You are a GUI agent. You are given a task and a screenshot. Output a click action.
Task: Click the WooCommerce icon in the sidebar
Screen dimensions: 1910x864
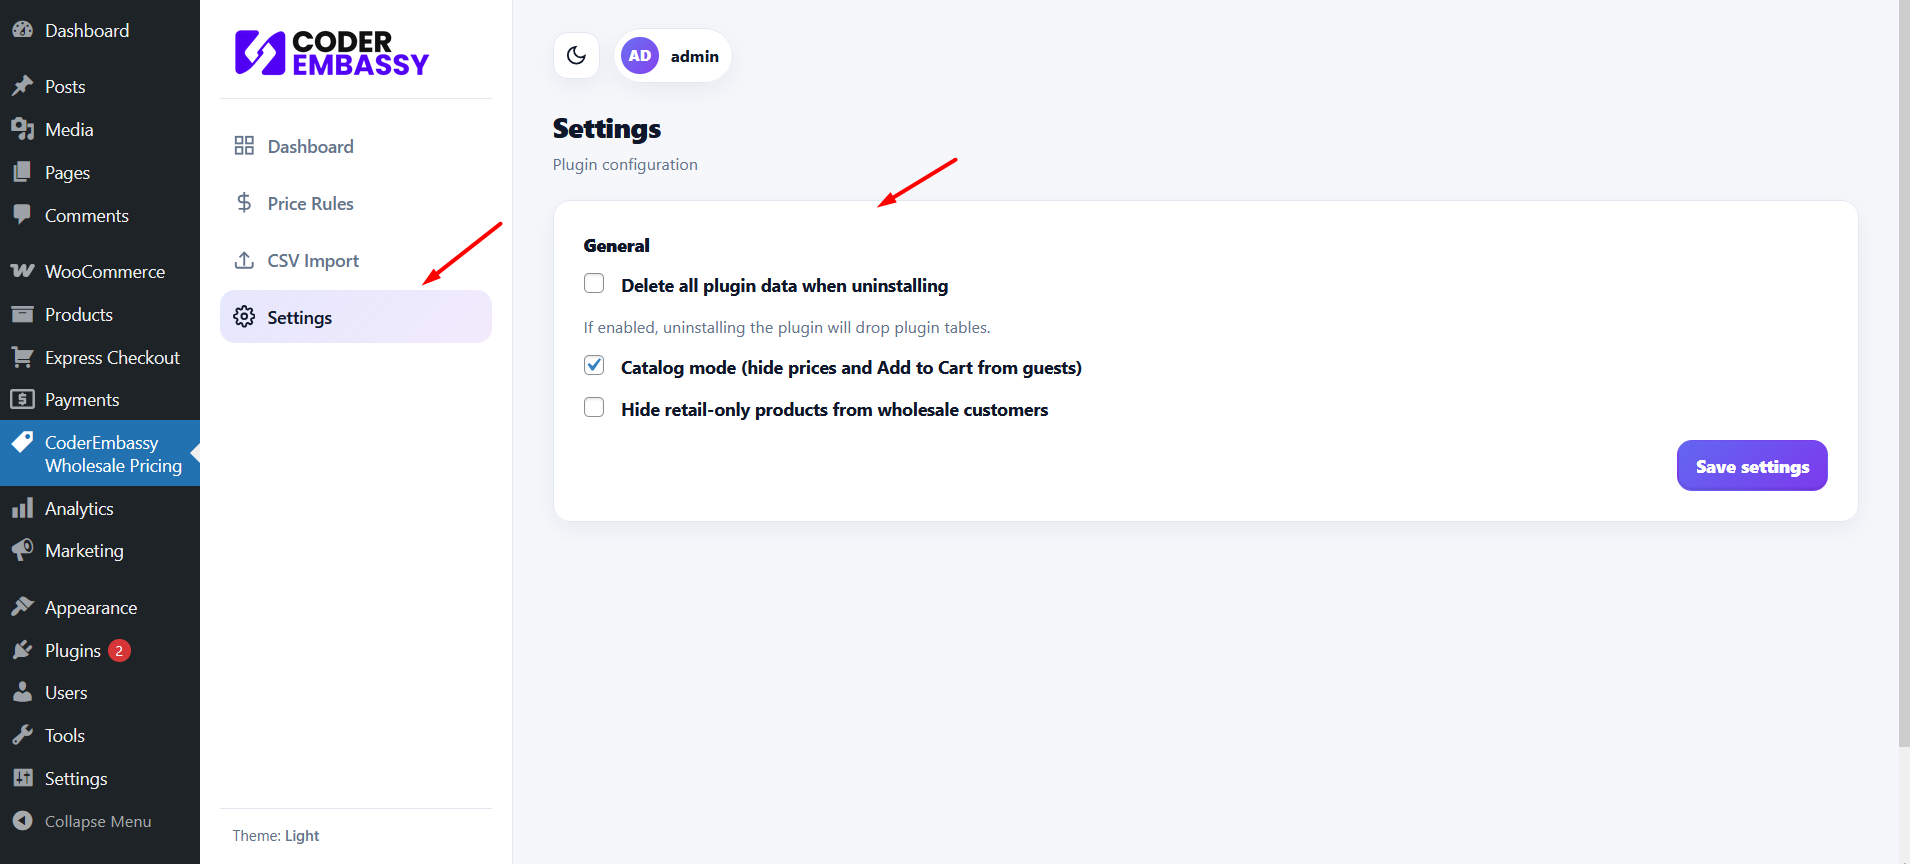pos(22,271)
